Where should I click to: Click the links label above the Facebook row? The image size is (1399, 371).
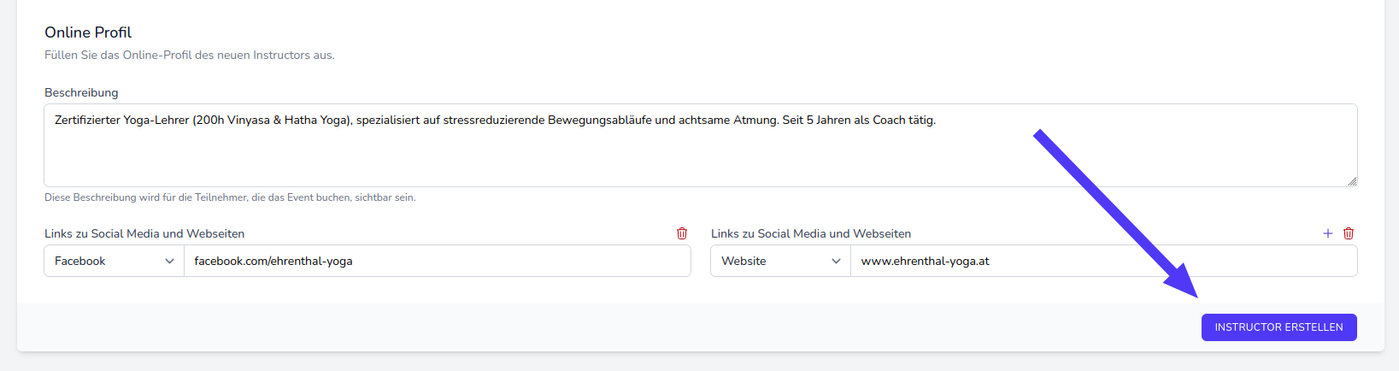tap(145, 234)
